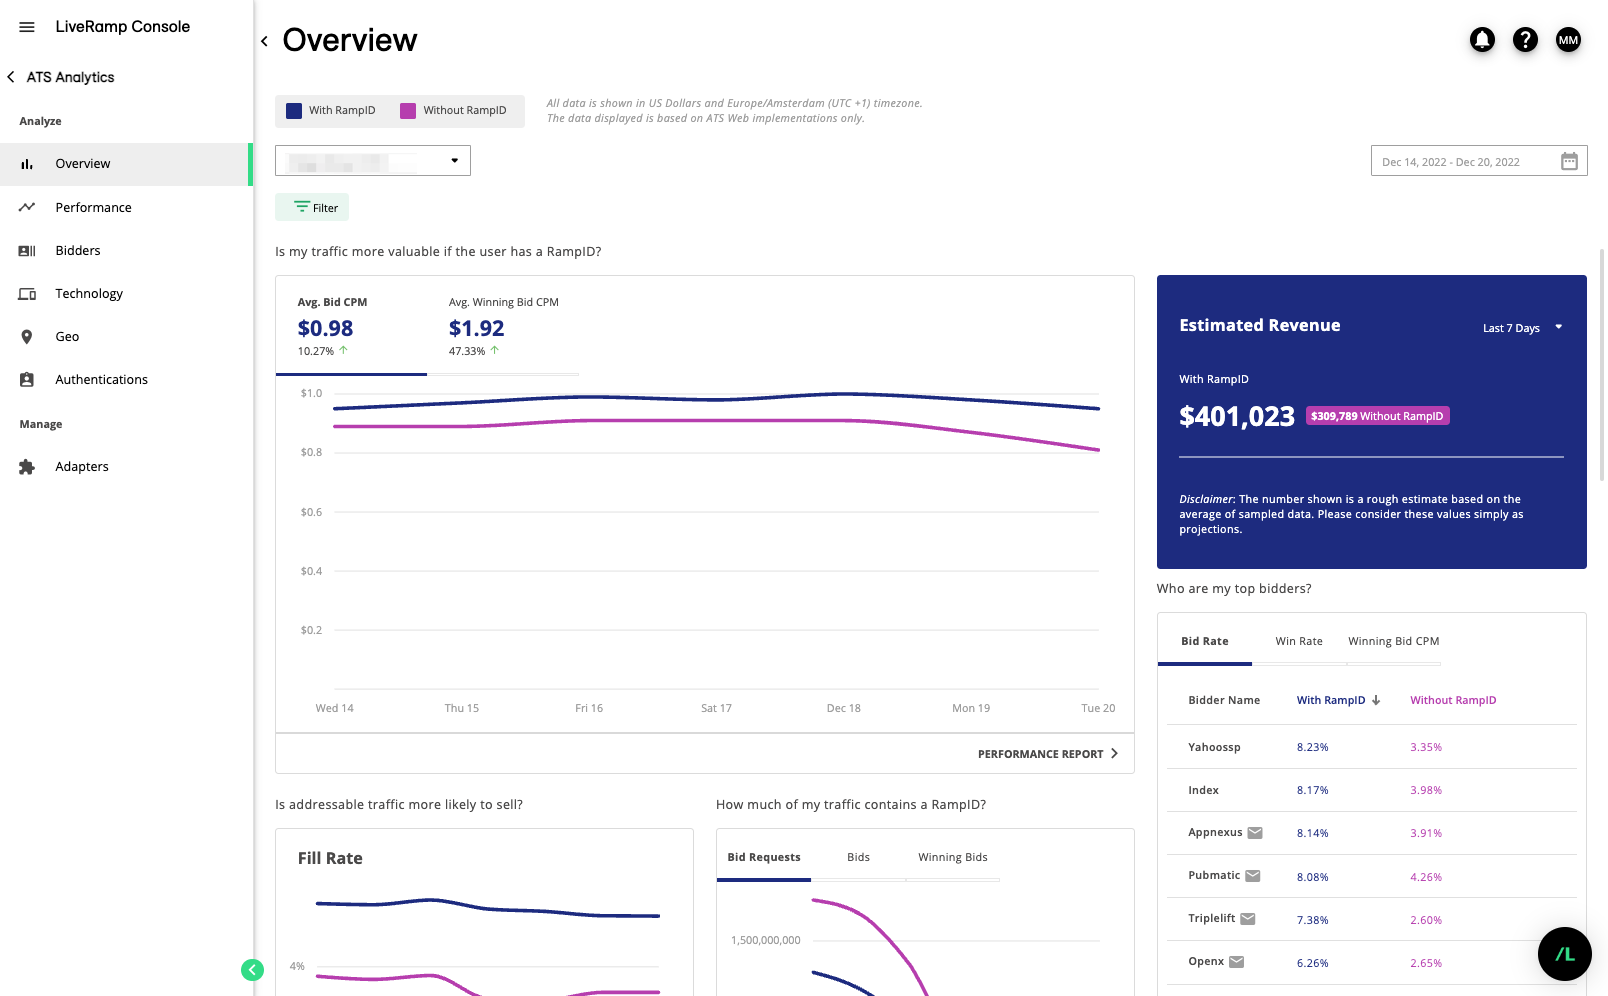Viewport: 1608px width, 996px height.
Task: Open the blurred account selector dropdown
Action: (373, 161)
